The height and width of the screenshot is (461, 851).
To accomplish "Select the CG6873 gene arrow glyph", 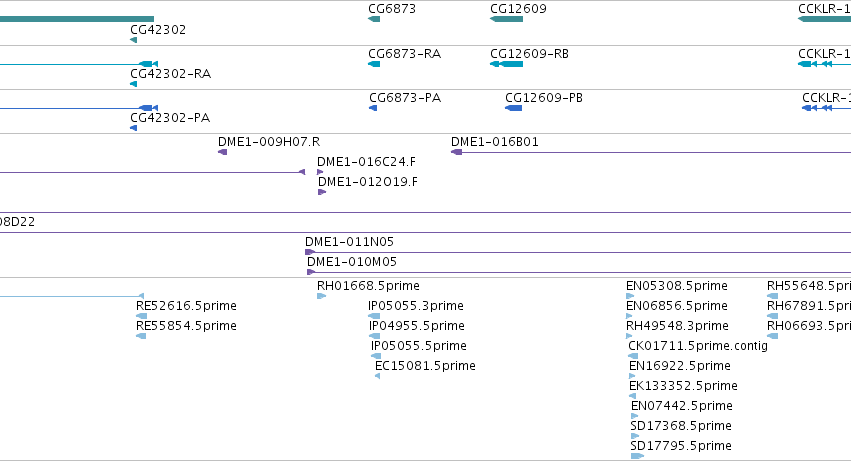I will [x=374, y=19].
